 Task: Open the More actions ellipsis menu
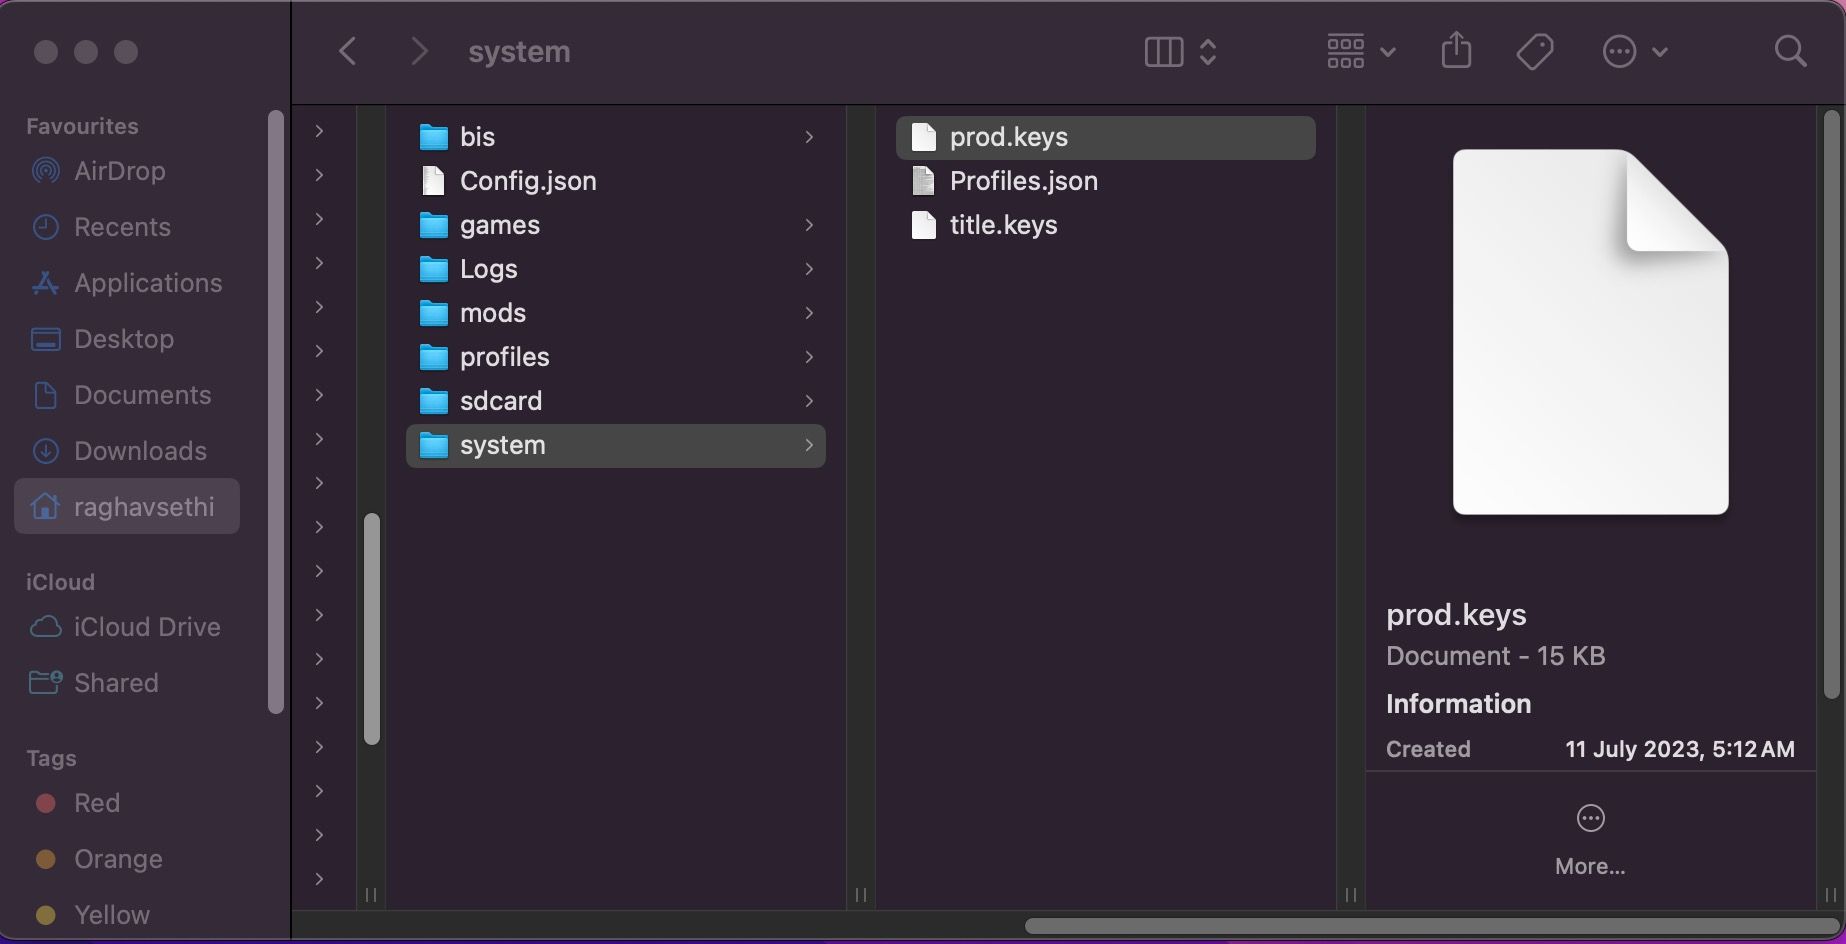tap(1634, 50)
